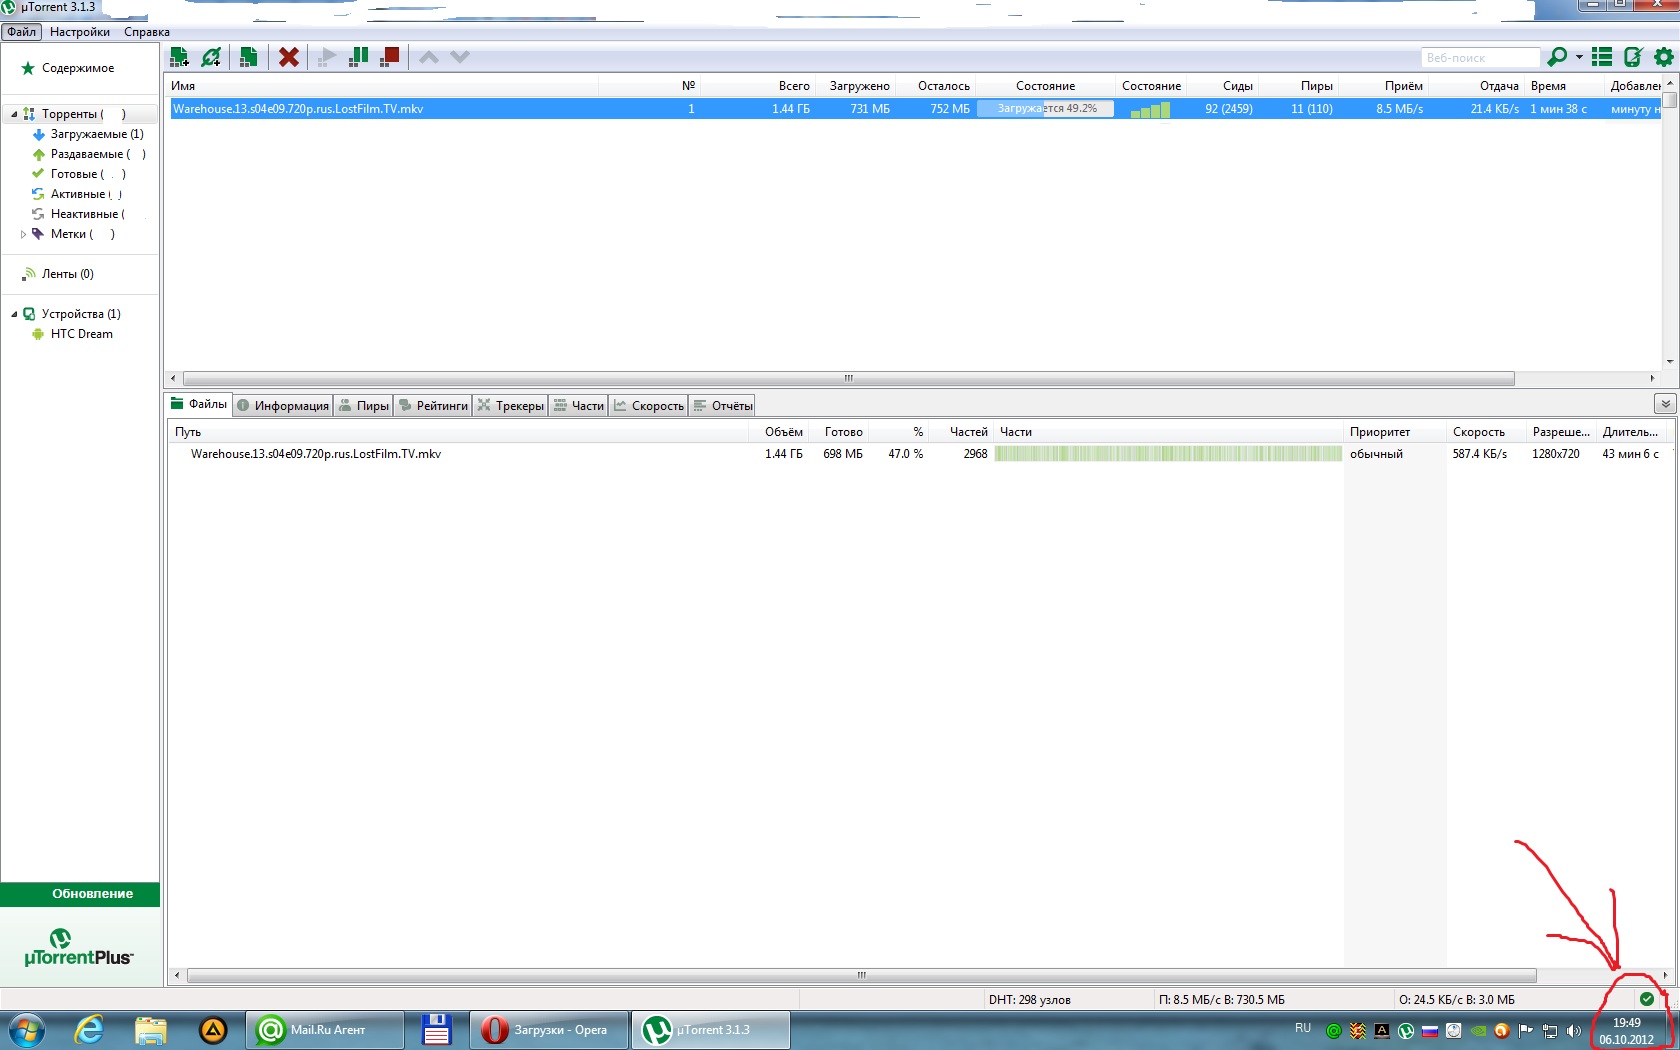Stop the torrent using the red stop icon
Screen dimensions: 1680x1050
(390, 57)
